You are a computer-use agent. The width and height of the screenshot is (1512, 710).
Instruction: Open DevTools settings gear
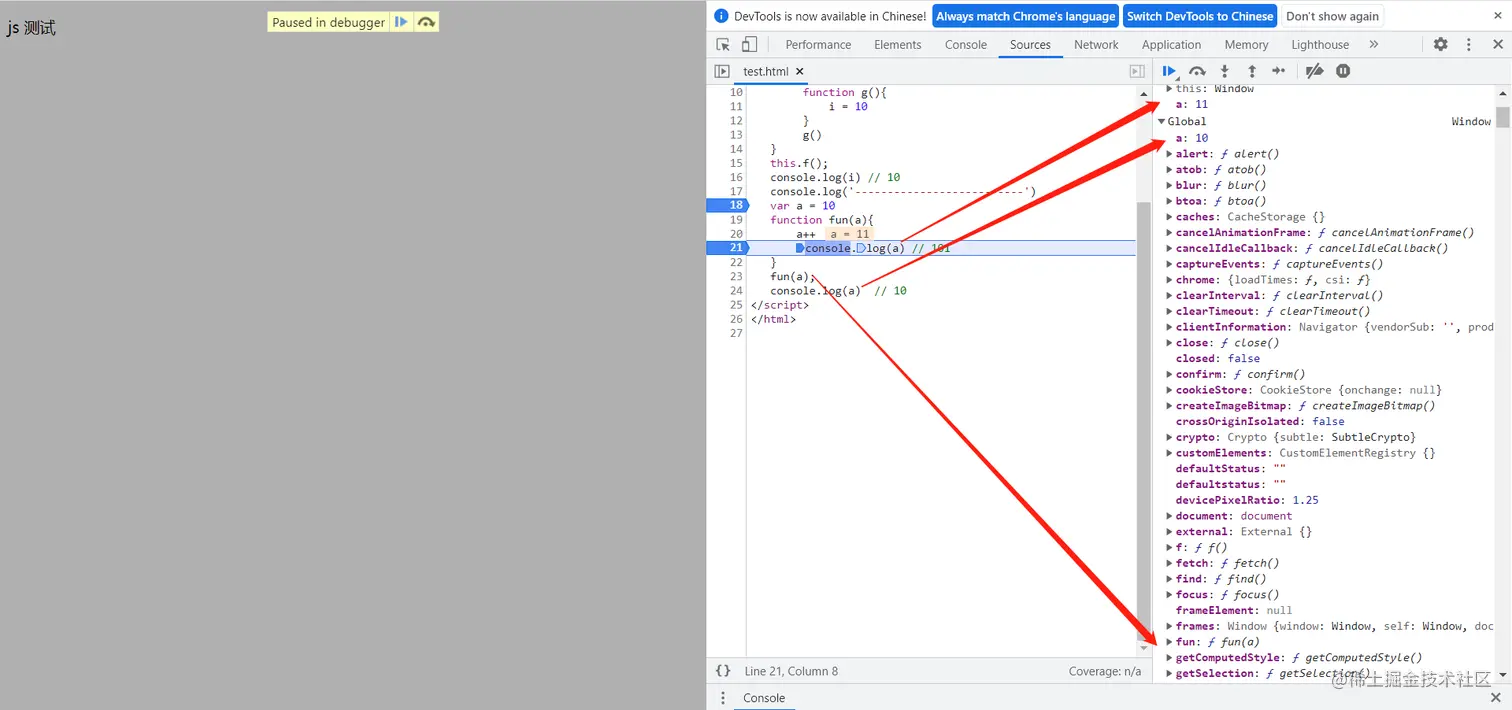1440,44
